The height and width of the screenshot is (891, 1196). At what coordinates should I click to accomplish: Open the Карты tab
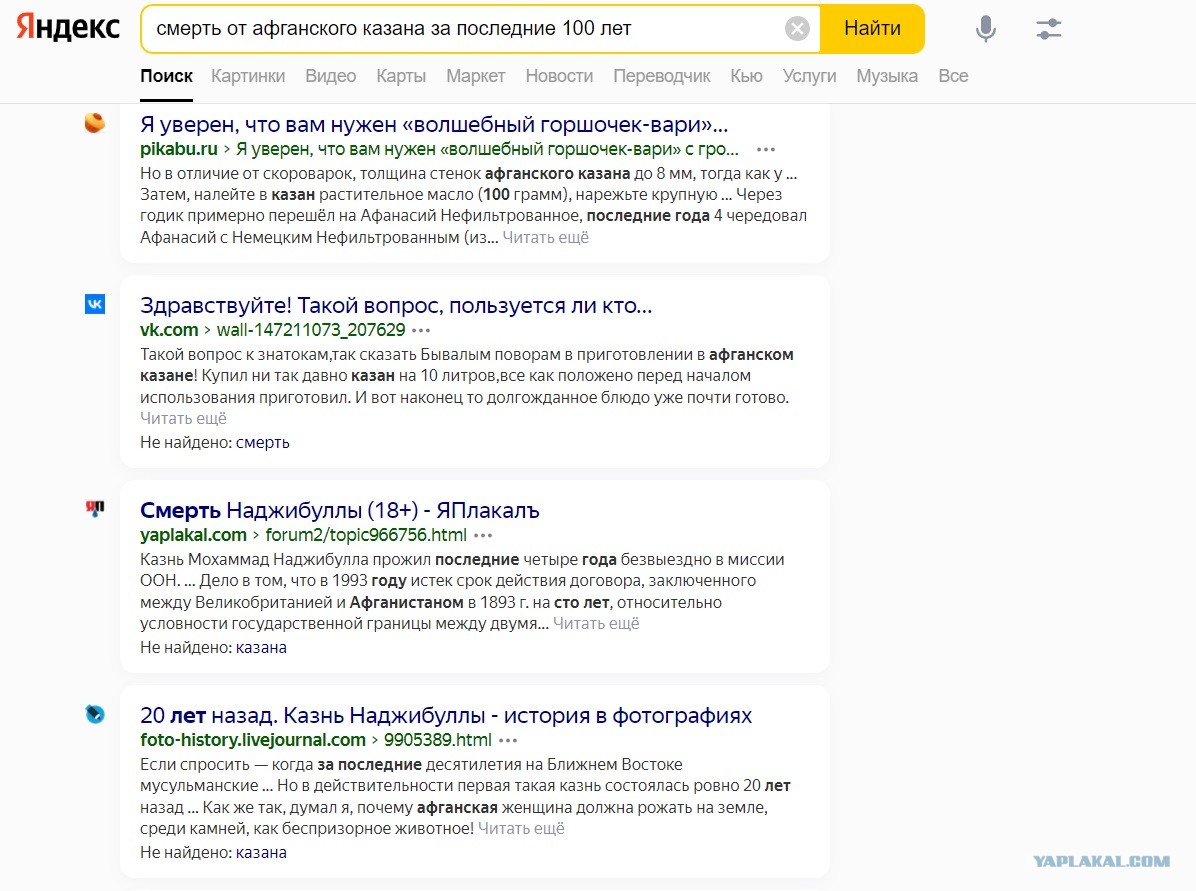click(x=401, y=76)
